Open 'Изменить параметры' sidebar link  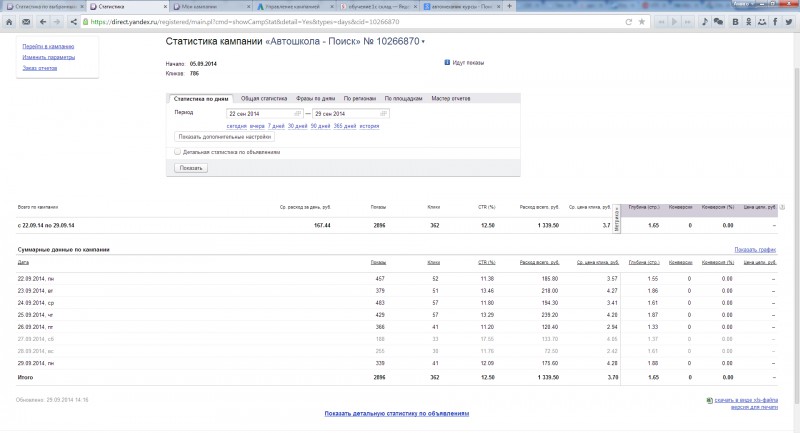[x=48, y=57]
